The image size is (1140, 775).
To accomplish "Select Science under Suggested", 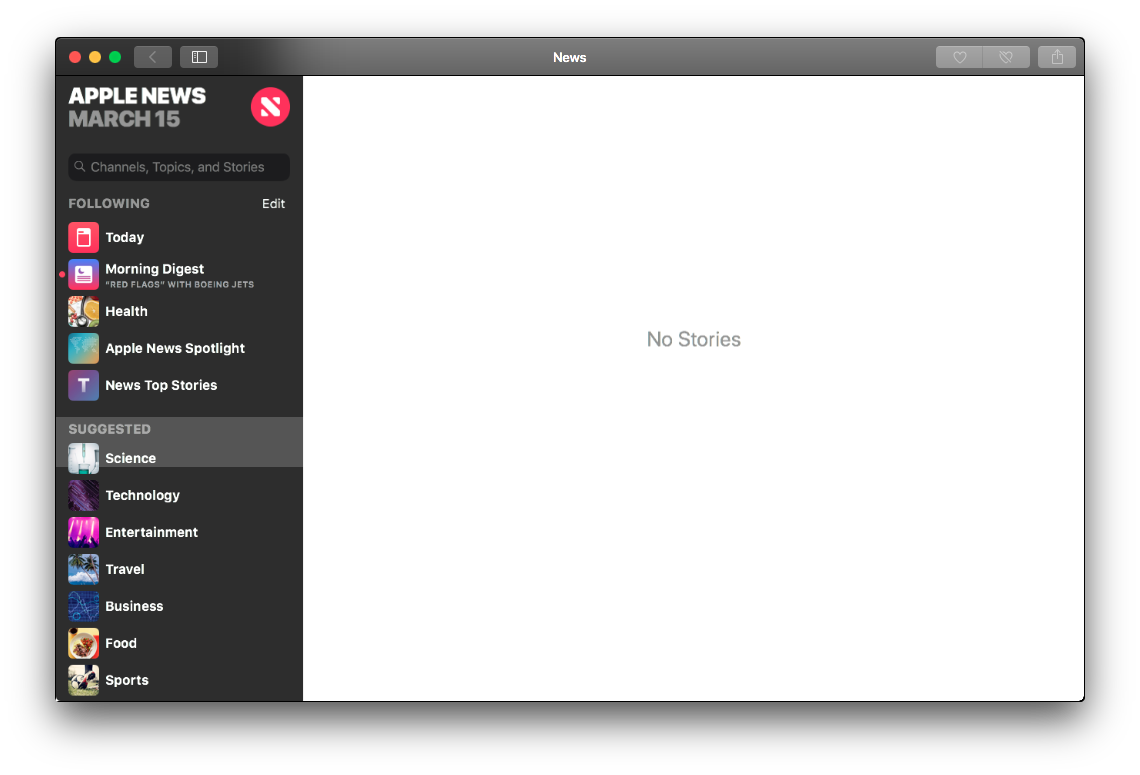I will tap(131, 458).
